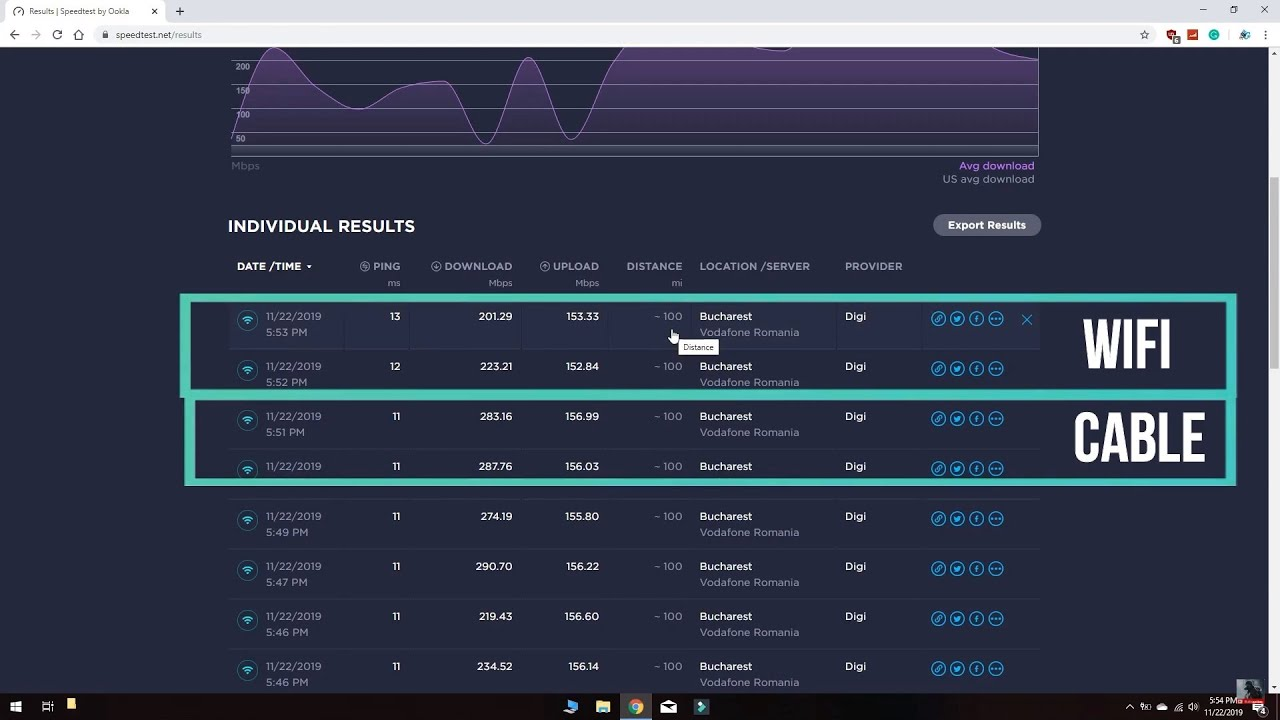Focus the speedtest.net/results address bar
1280x720 pixels.
pyautogui.click(x=620, y=34)
